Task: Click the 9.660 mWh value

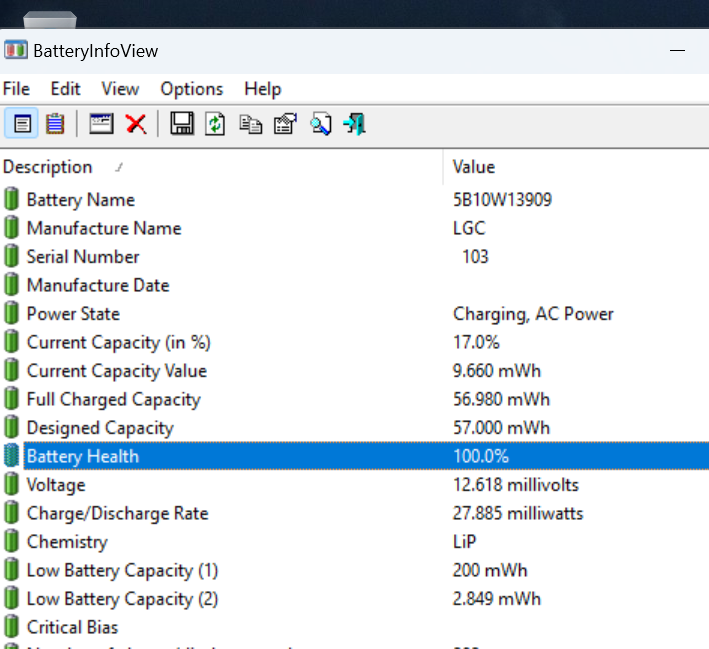Action: [496, 370]
